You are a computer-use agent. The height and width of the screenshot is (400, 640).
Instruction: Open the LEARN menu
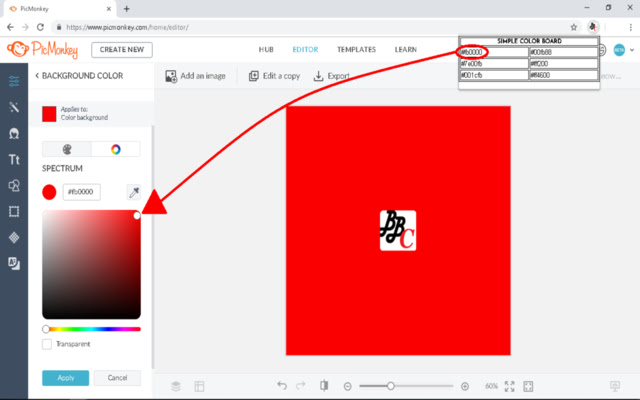click(x=406, y=49)
